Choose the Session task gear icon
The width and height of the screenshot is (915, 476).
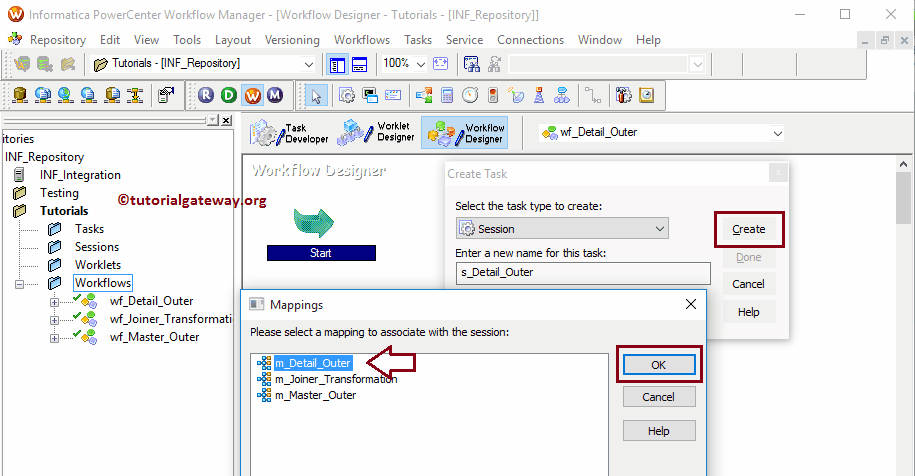point(347,95)
